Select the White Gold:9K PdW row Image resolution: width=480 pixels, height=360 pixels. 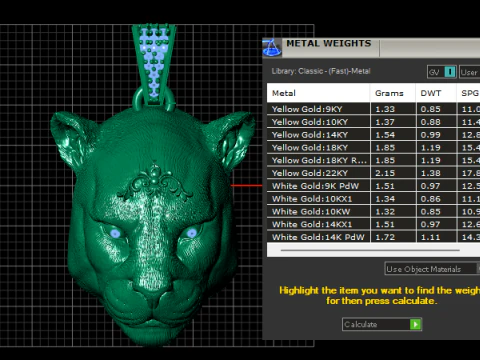tap(373, 186)
